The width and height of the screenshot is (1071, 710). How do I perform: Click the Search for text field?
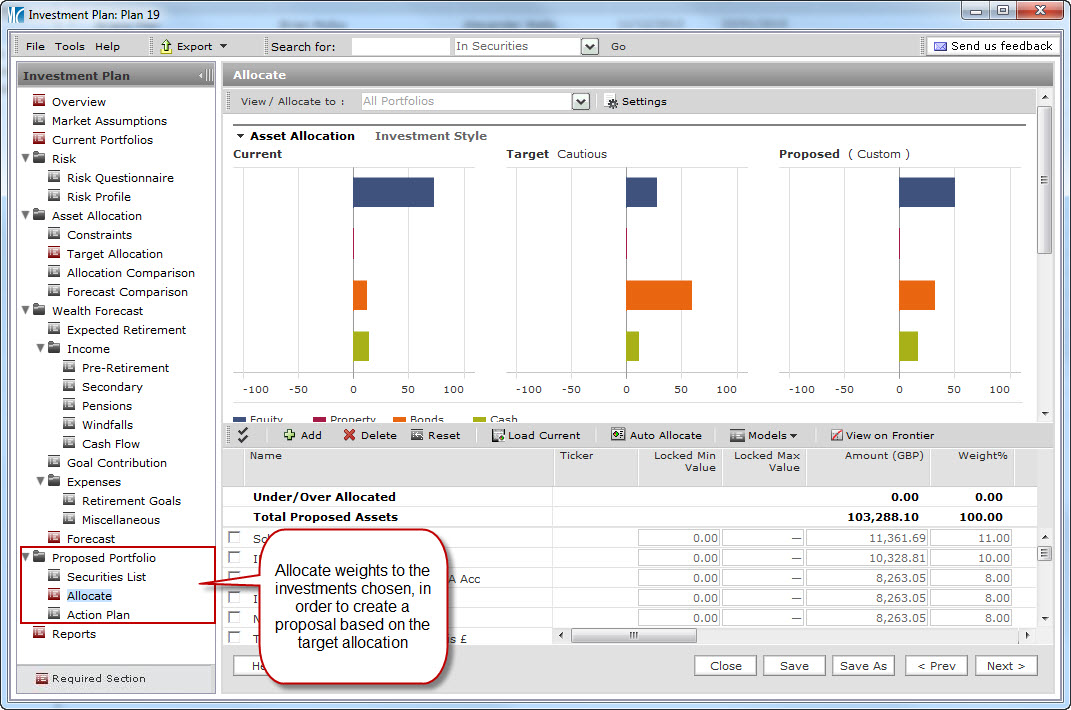[400, 46]
